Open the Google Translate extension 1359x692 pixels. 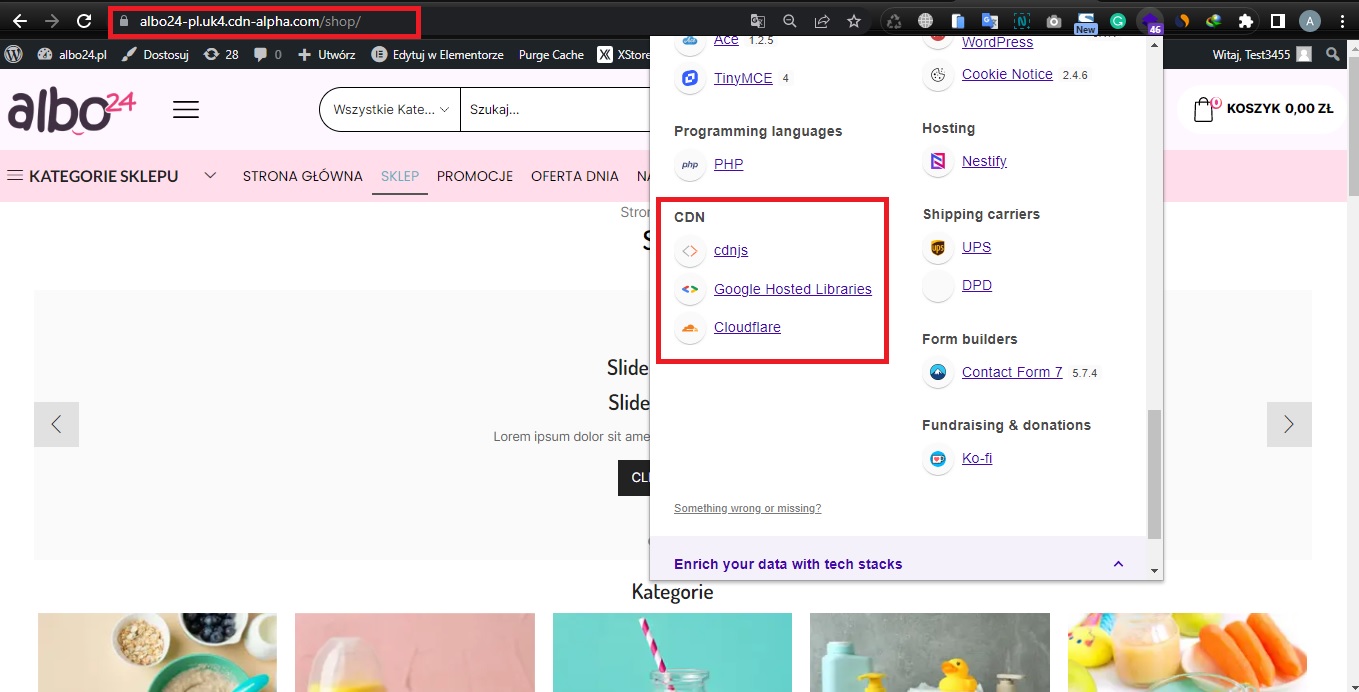coord(990,21)
